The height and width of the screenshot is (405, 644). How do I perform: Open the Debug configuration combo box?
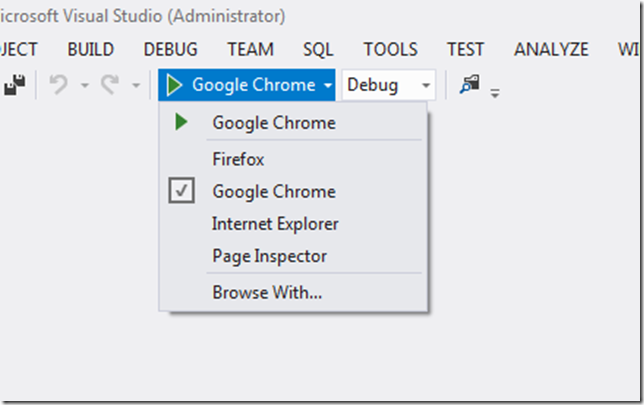[x=389, y=86]
